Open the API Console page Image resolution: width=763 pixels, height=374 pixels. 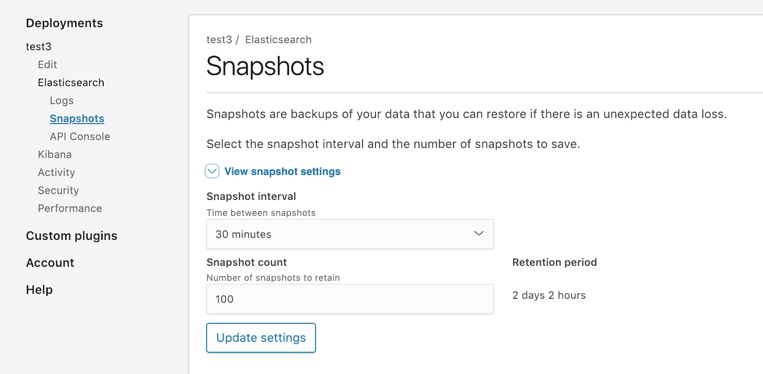pyautogui.click(x=80, y=136)
